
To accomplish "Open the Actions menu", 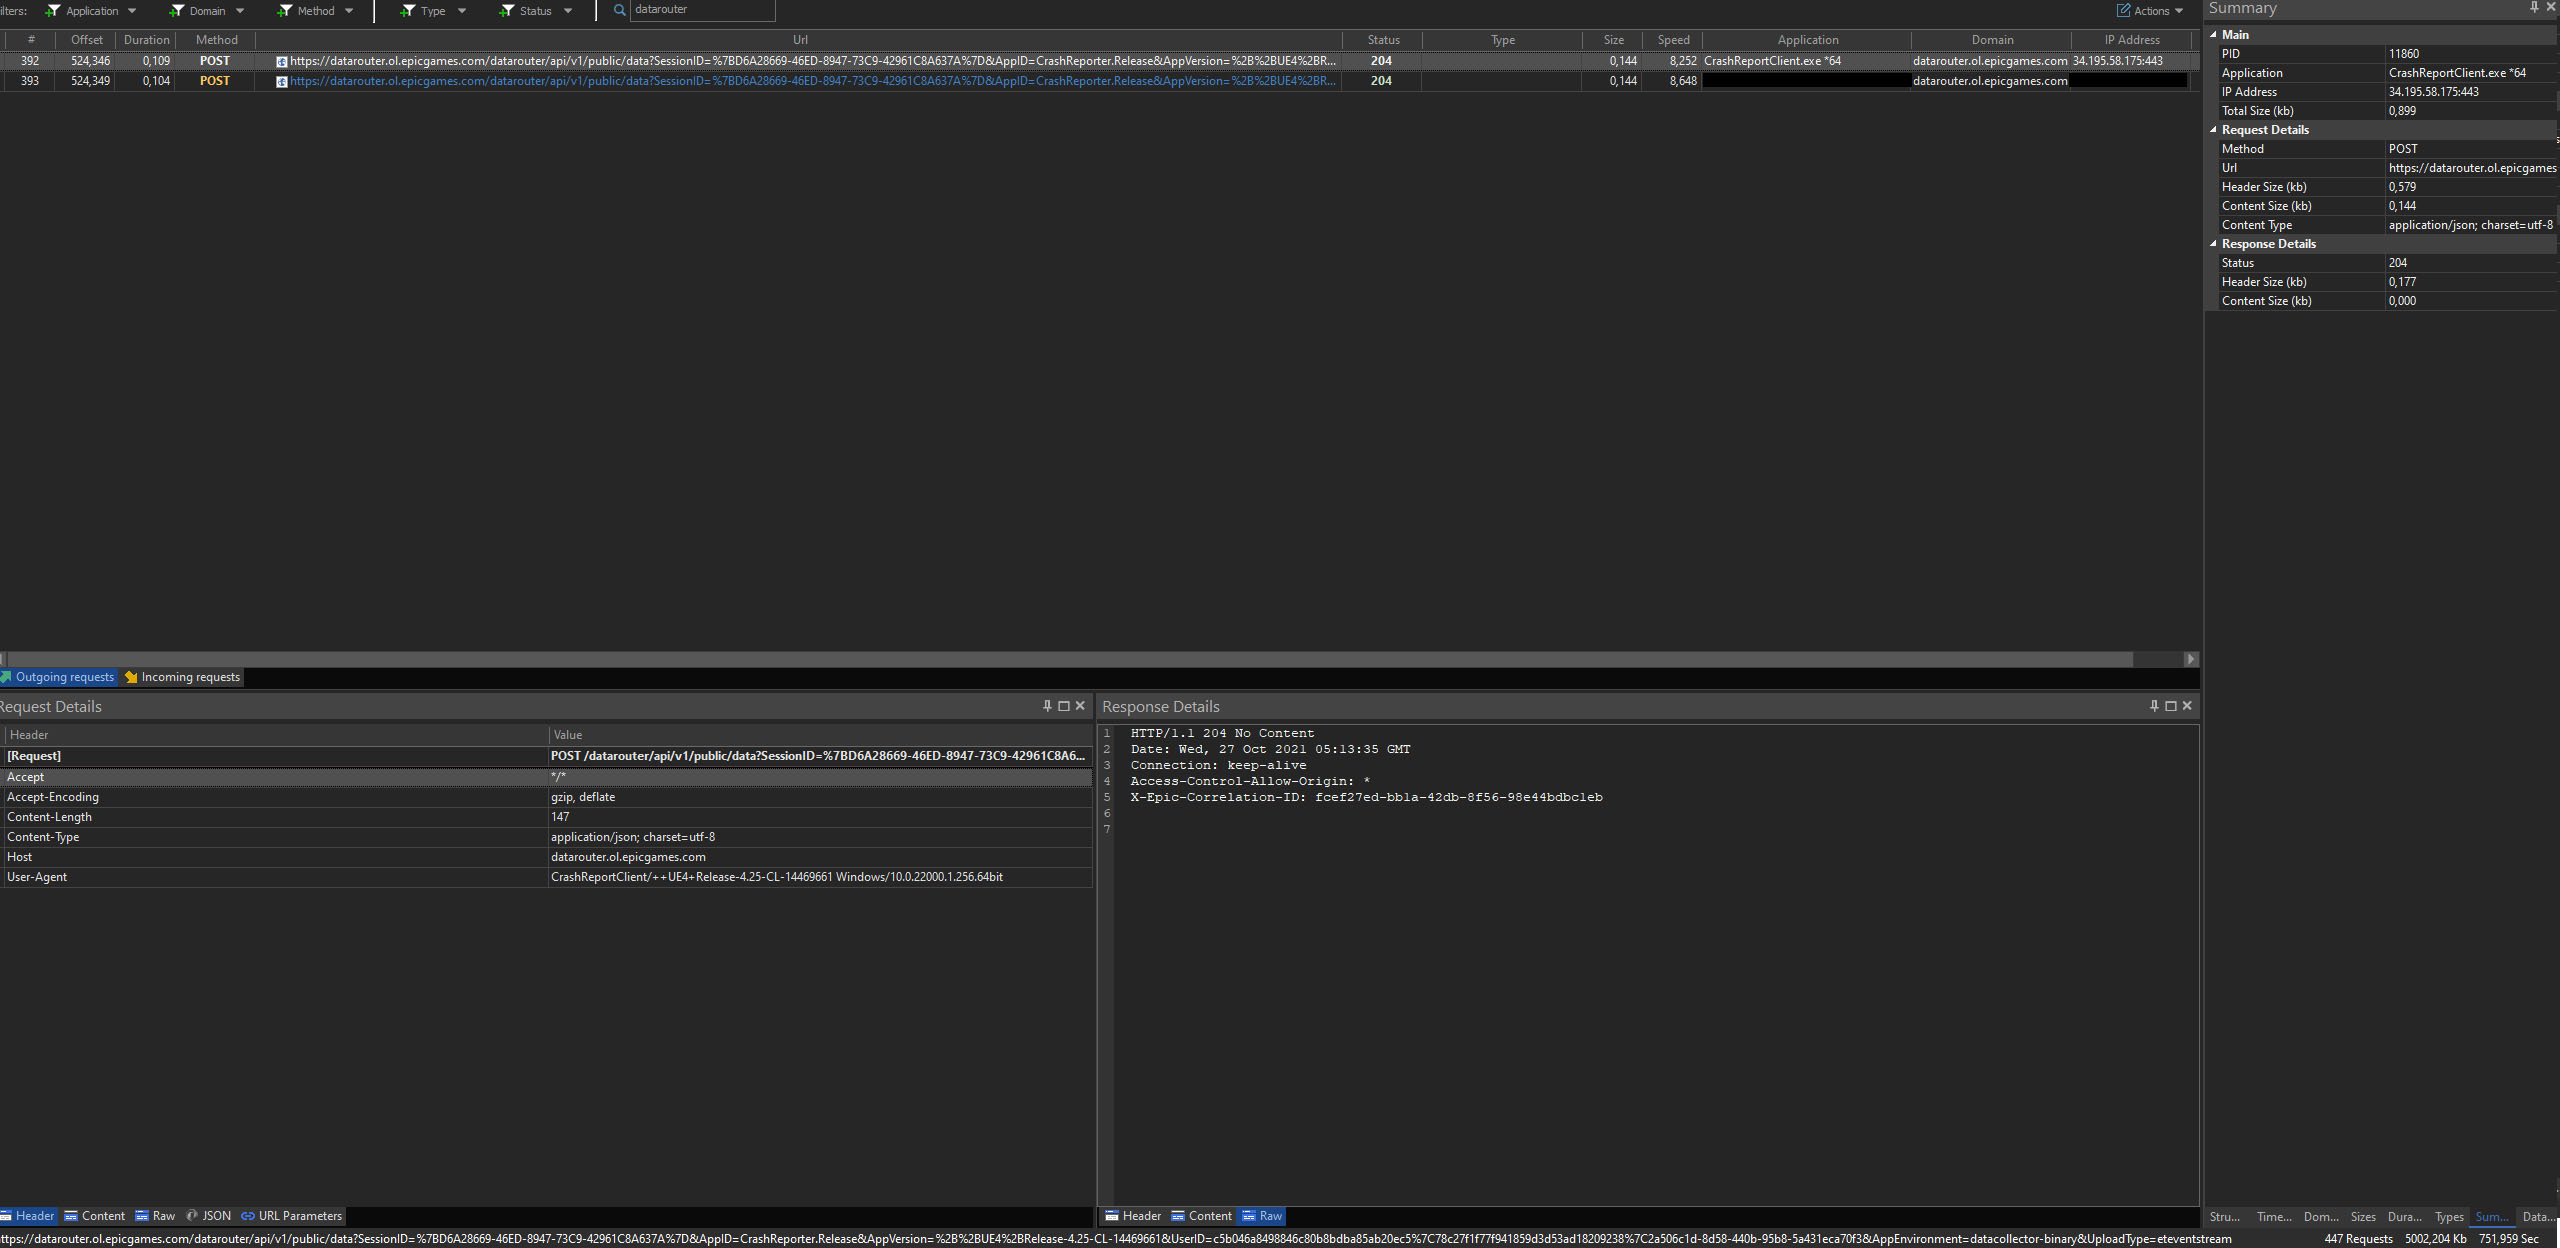I will click(x=2150, y=11).
